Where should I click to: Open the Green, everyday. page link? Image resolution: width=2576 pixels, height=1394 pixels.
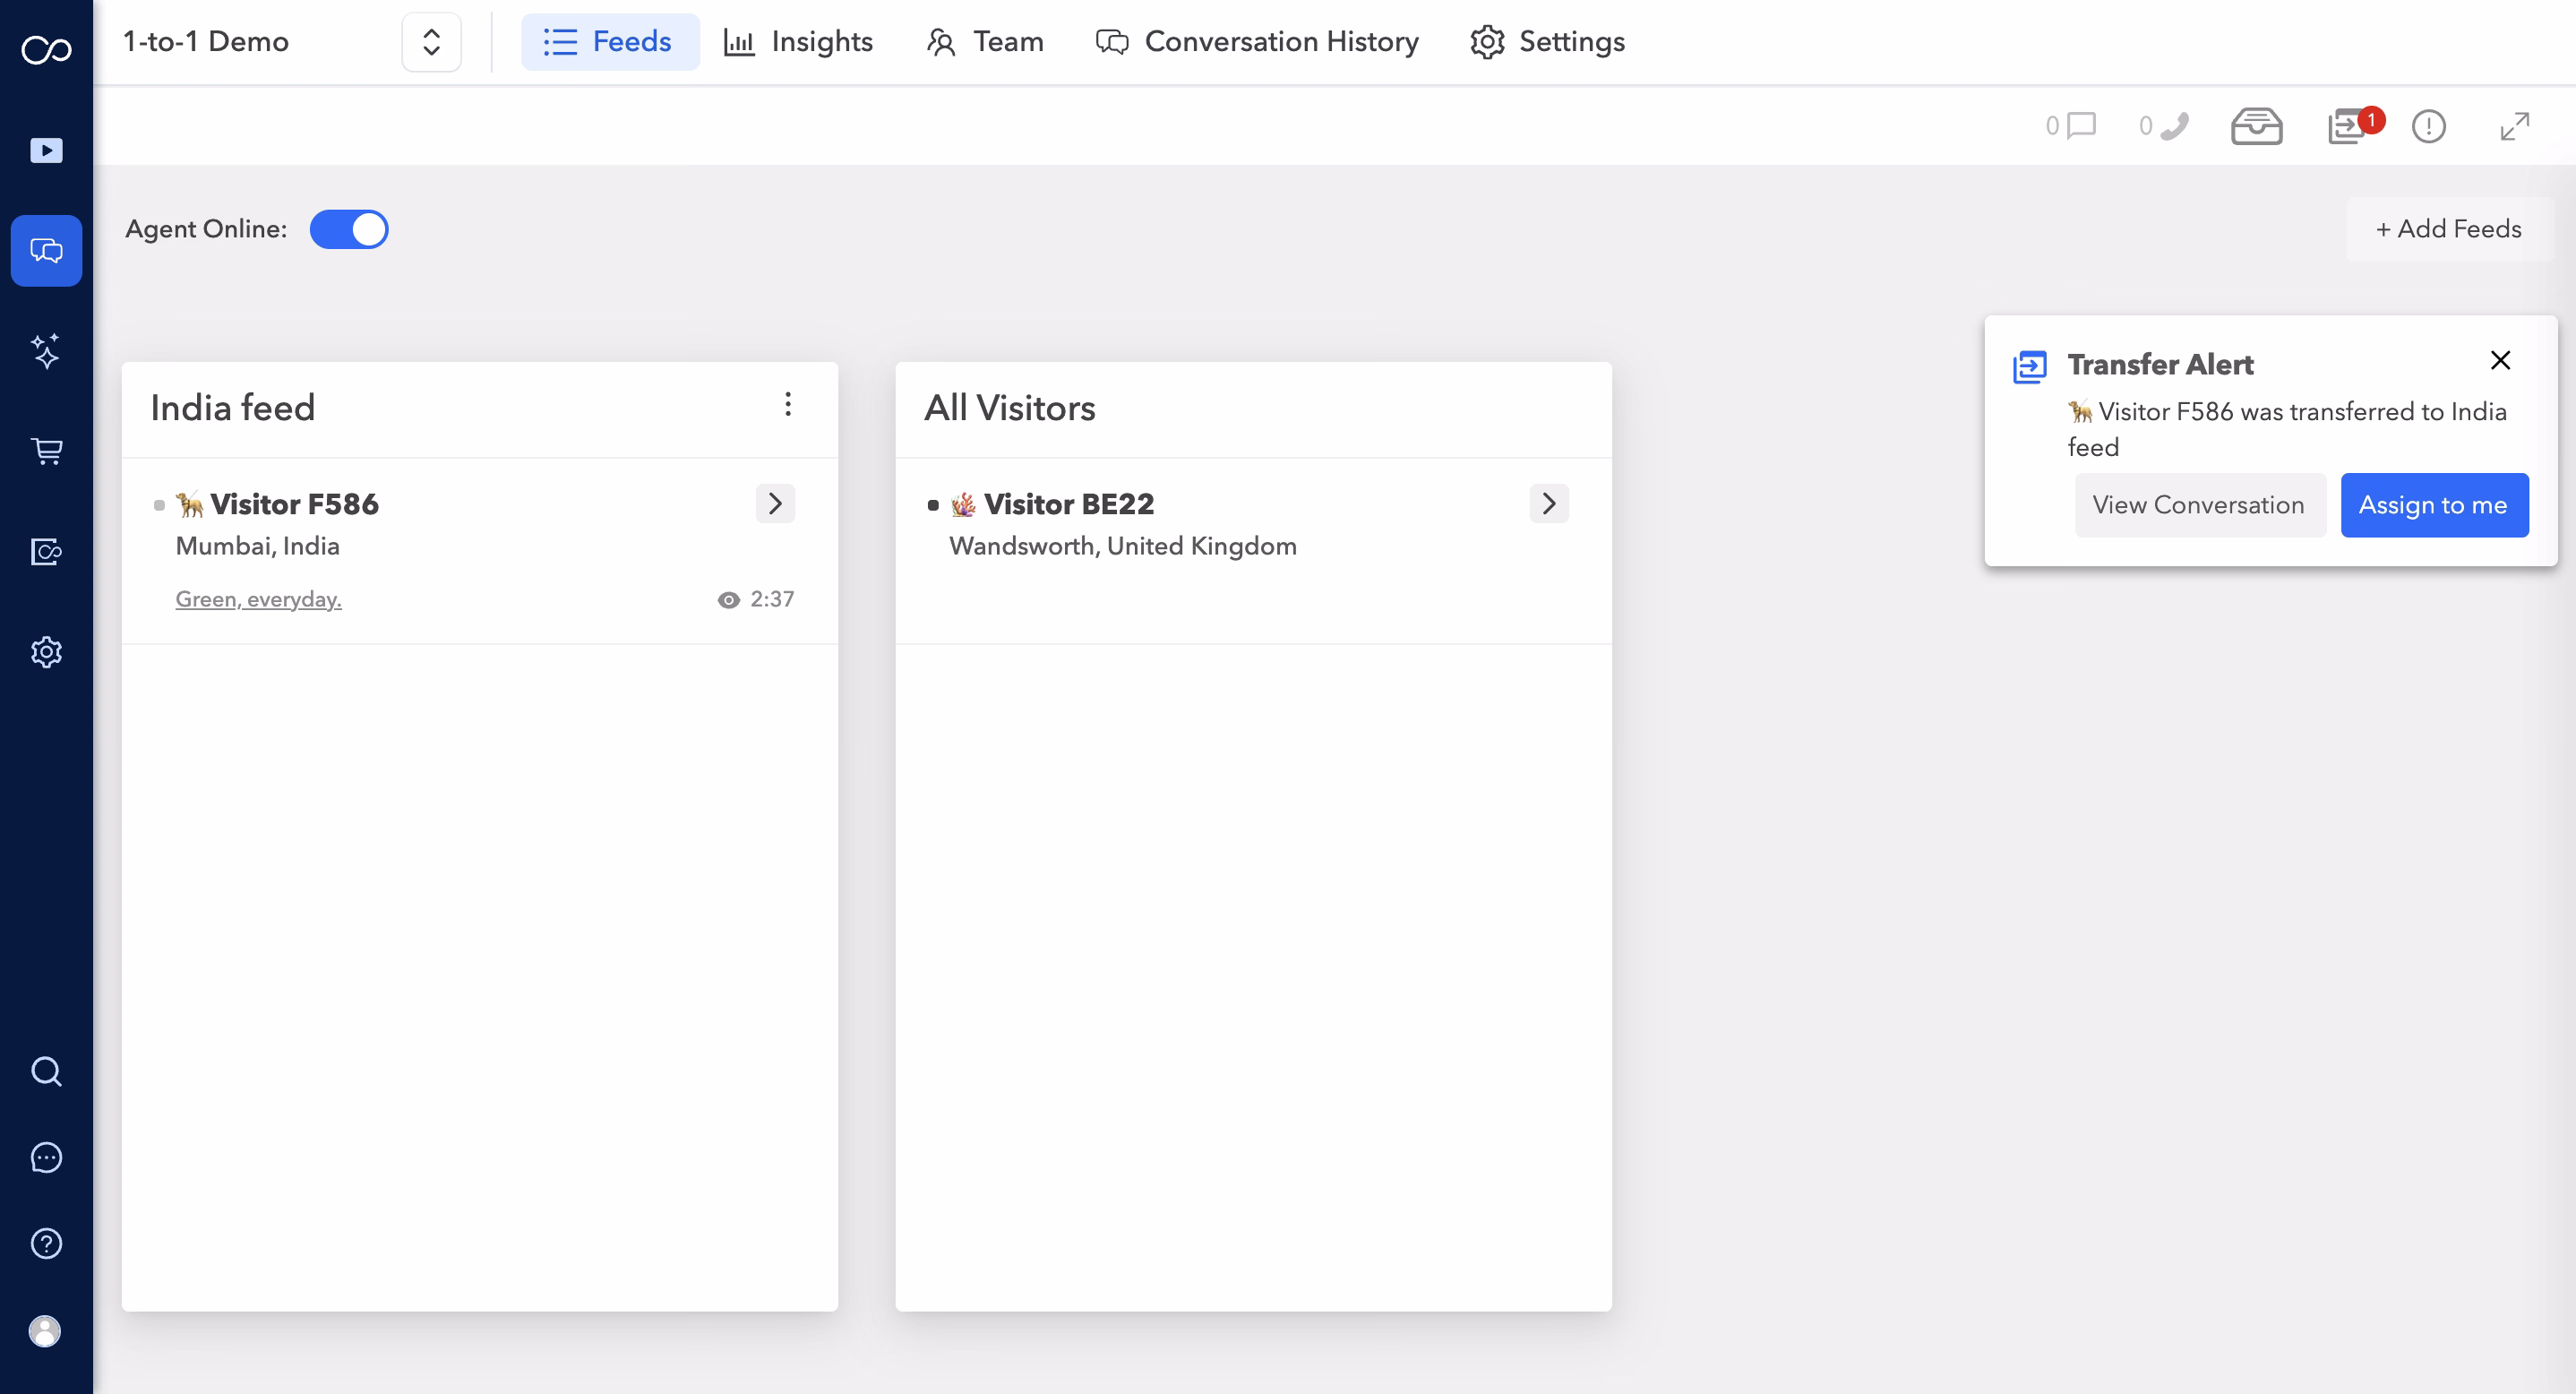click(x=258, y=599)
